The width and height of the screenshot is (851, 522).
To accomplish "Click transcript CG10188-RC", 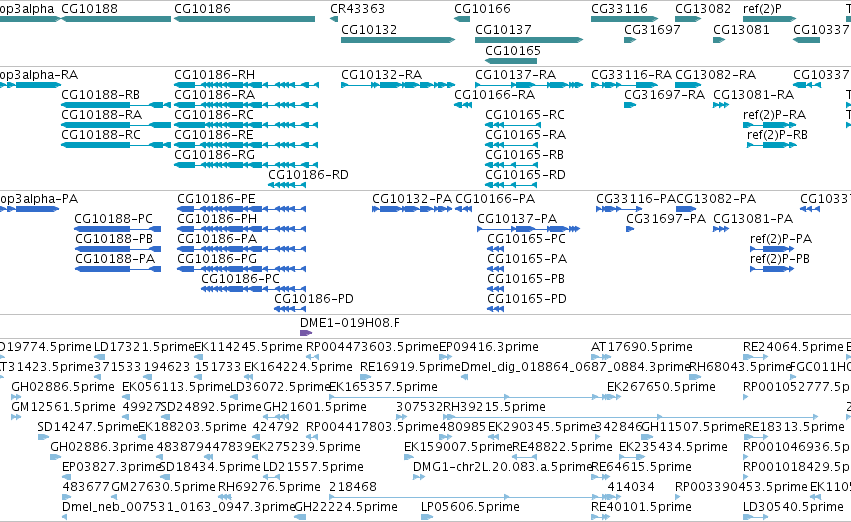I will (x=101, y=135).
